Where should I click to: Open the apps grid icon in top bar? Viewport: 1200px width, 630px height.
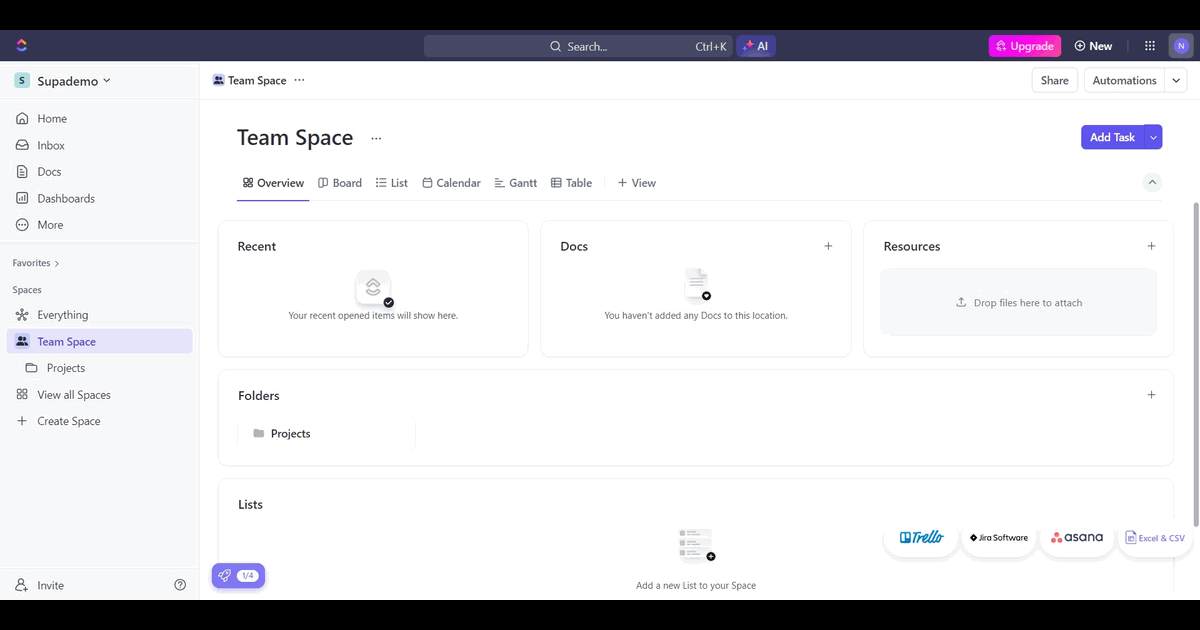click(x=1150, y=46)
